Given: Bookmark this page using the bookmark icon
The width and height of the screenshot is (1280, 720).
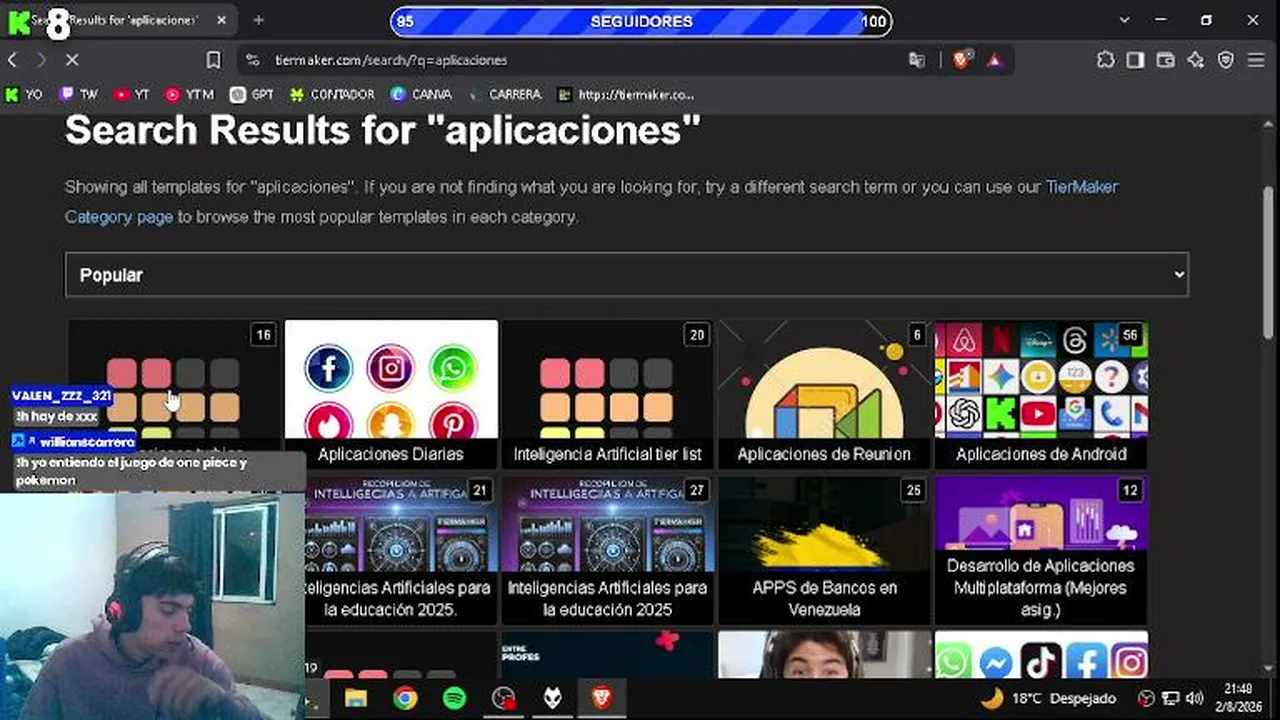Looking at the screenshot, I should [x=213, y=60].
